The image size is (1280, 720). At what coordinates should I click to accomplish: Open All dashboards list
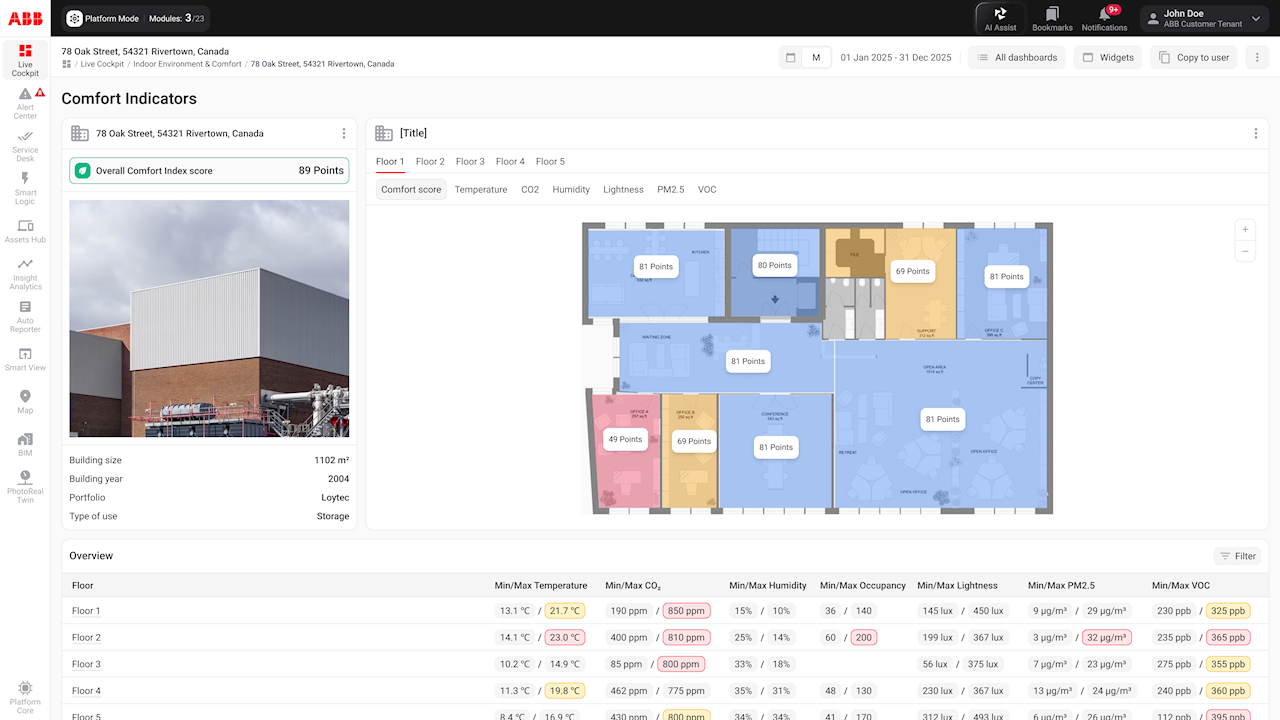1016,58
